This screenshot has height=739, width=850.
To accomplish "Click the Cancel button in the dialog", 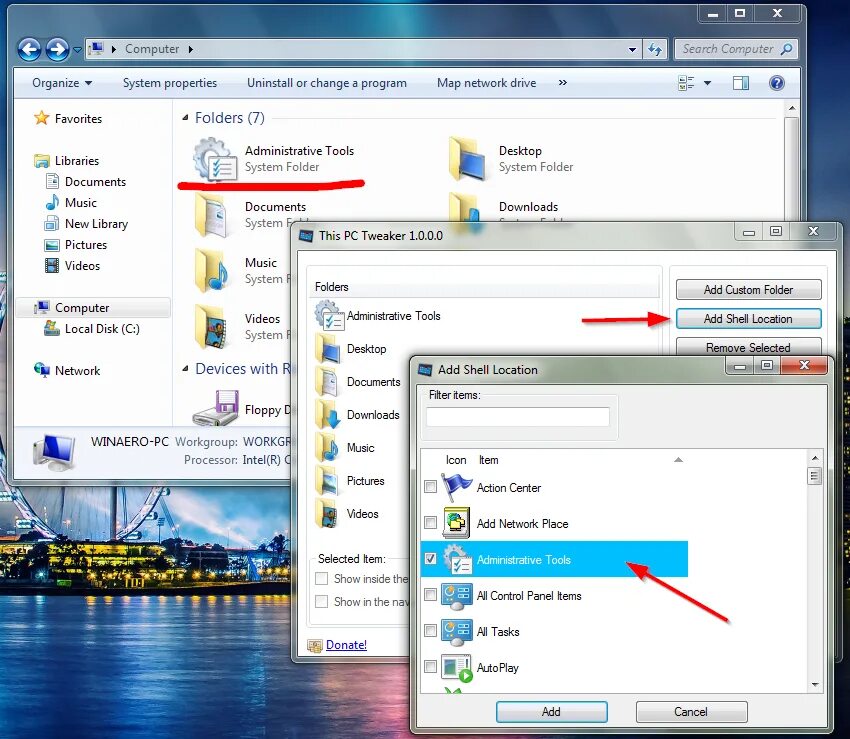I will click(x=691, y=711).
